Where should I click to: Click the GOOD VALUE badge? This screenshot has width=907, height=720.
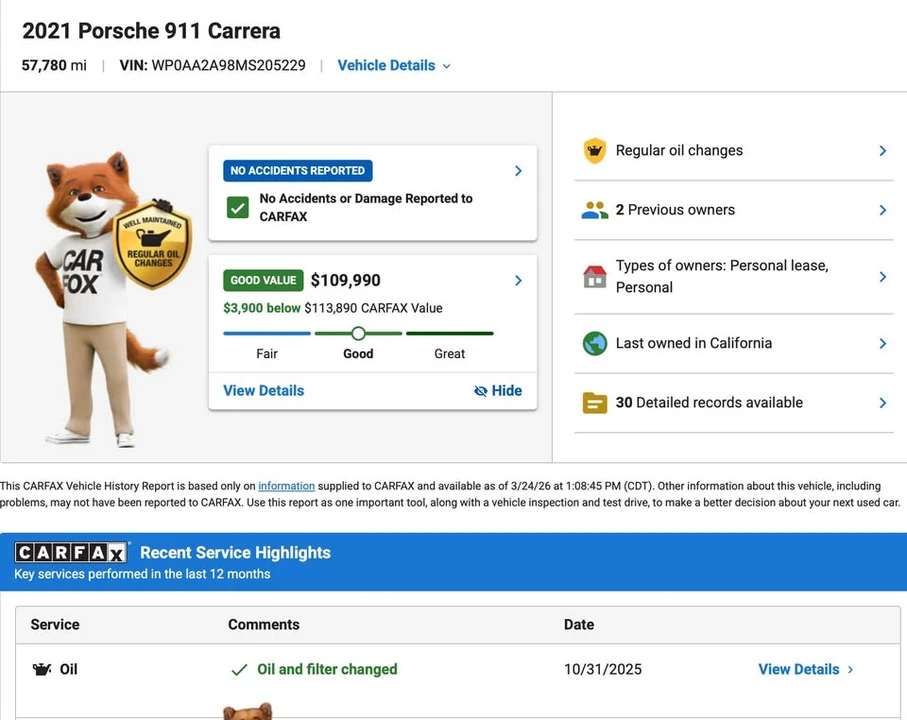pos(263,280)
